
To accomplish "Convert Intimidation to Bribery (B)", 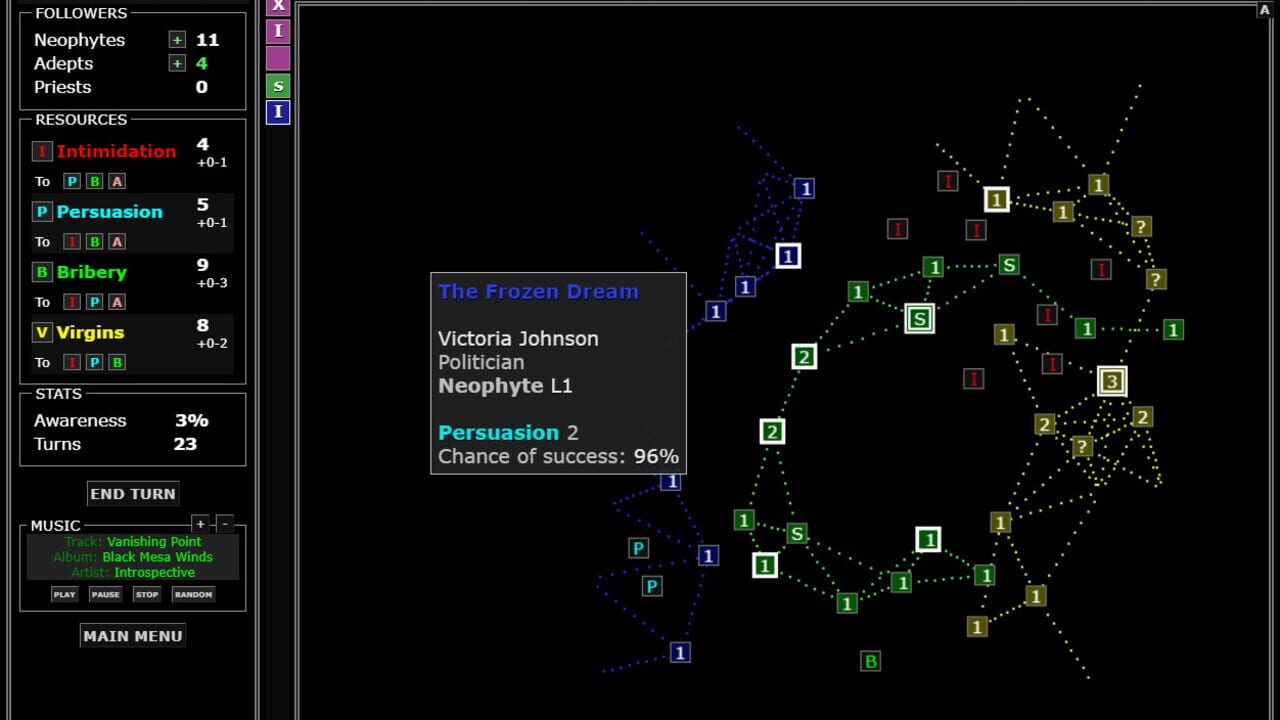I will [x=94, y=181].
